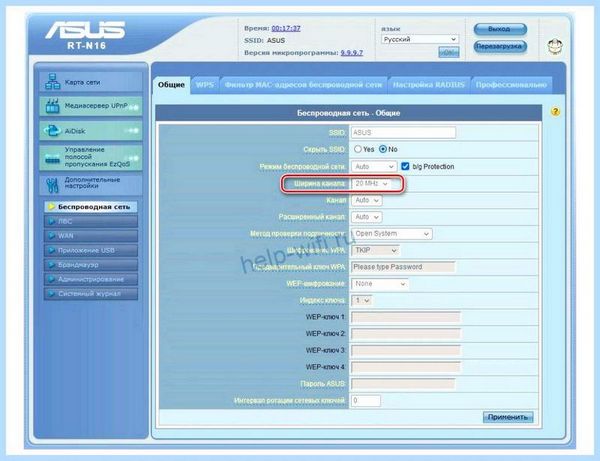Open the Беспроводная сеть menu item

91,207
